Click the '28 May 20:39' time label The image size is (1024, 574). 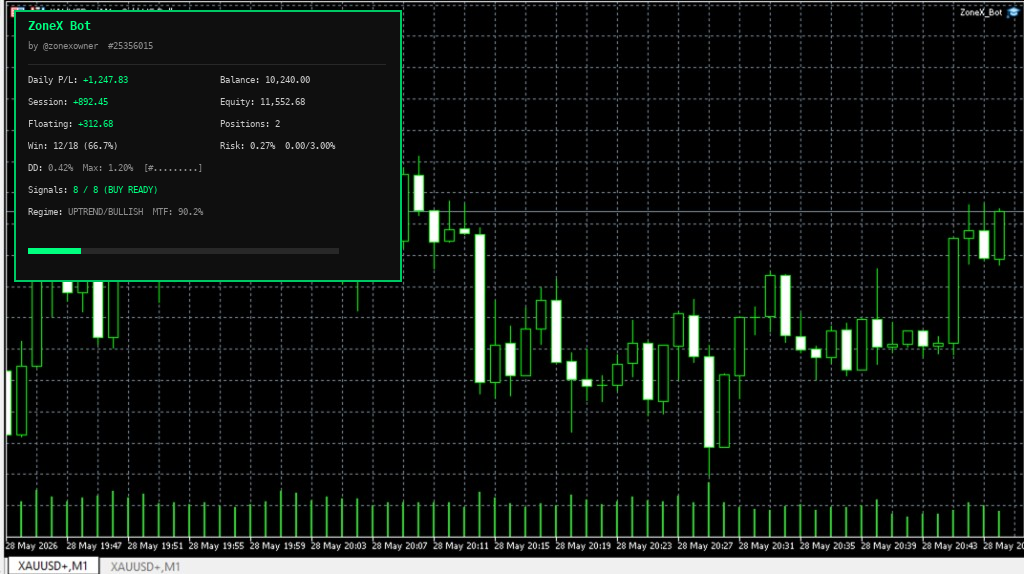point(888,546)
